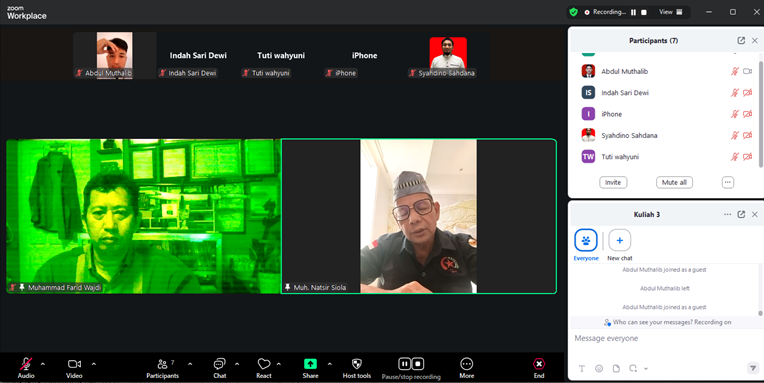Expand the React options arrow
Screen dimensions: 764x383
pyautogui.click(x=279, y=364)
